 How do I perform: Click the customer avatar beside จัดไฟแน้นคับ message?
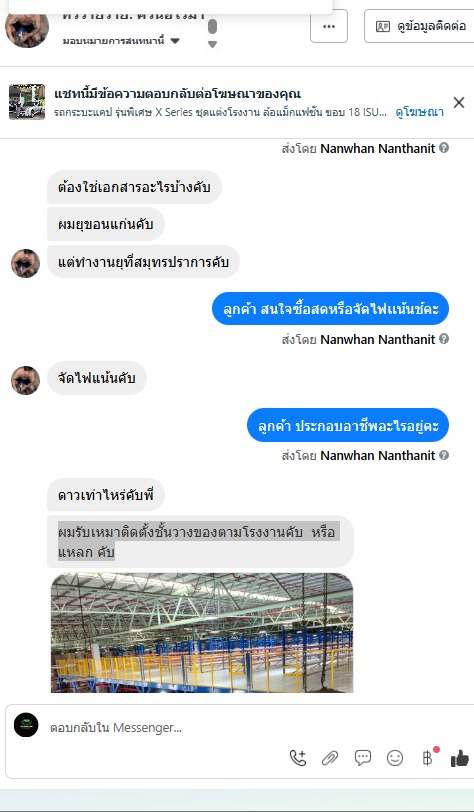pos(25,380)
